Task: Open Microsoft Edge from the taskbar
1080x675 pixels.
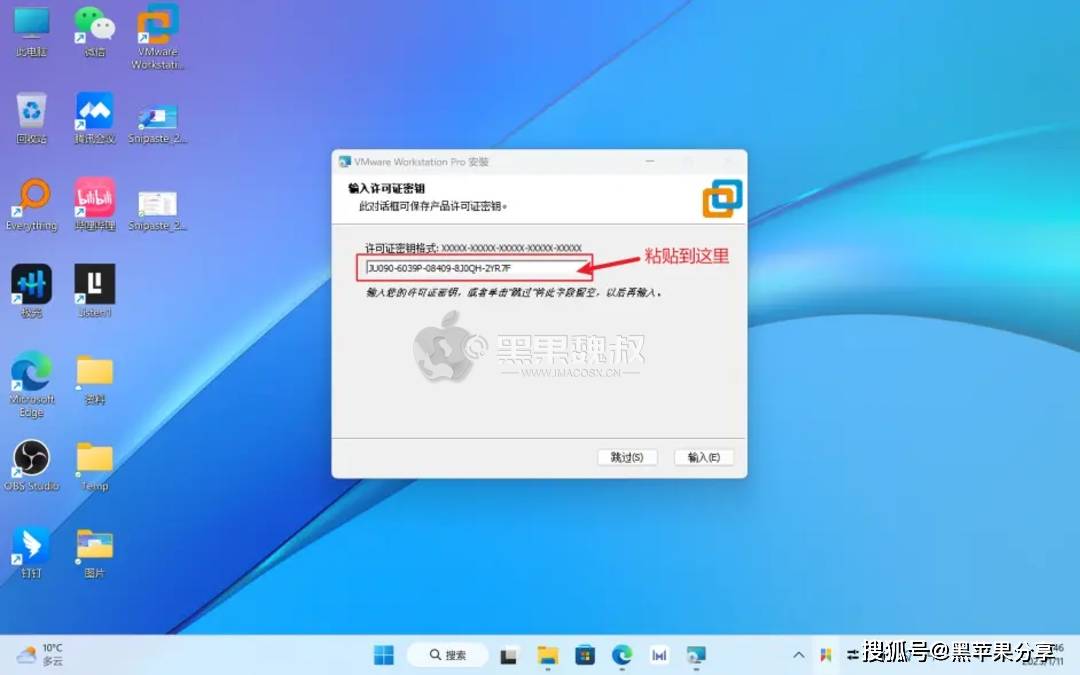Action: [x=622, y=655]
